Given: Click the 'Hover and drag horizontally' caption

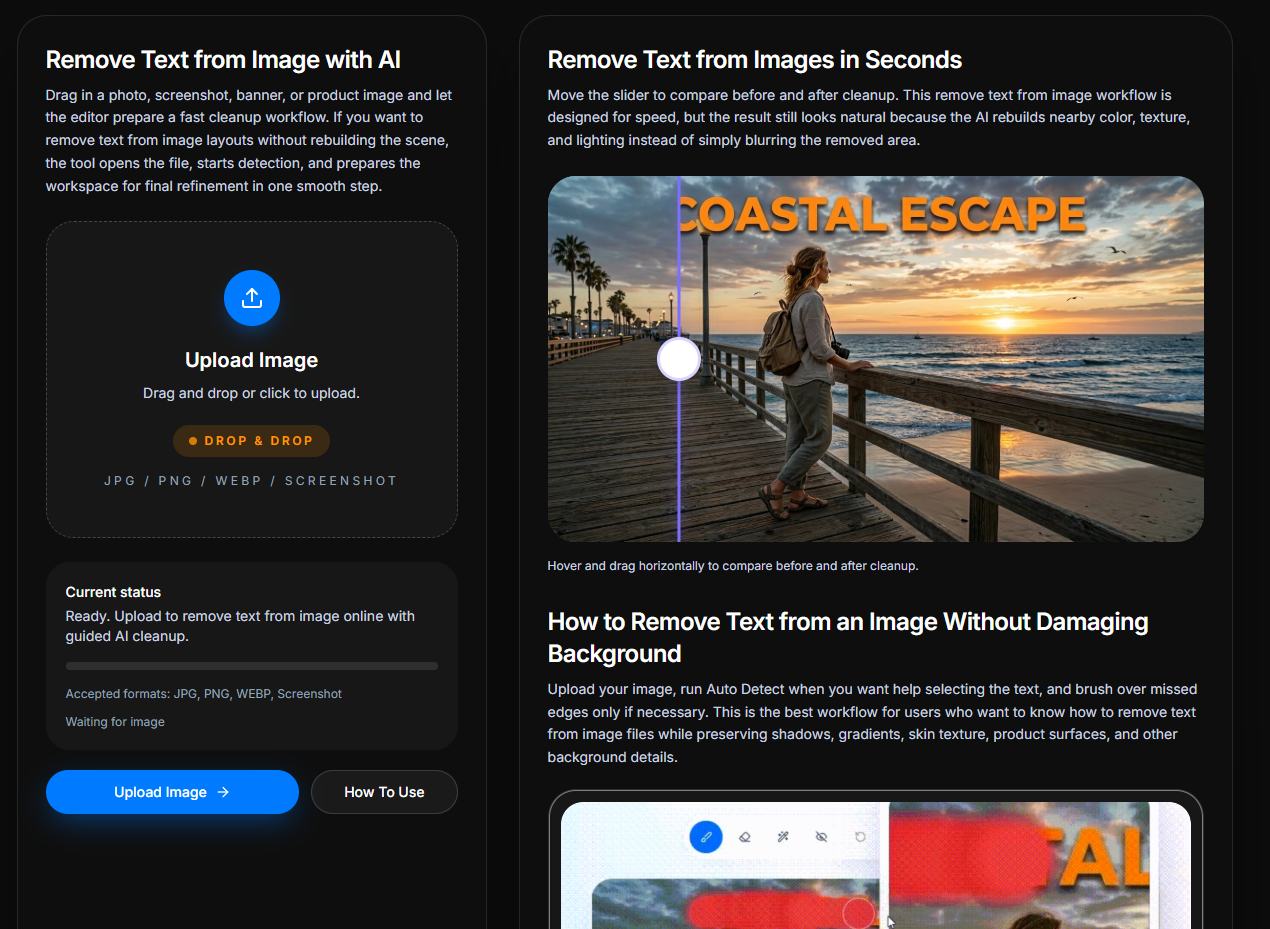Looking at the screenshot, I should point(733,566).
